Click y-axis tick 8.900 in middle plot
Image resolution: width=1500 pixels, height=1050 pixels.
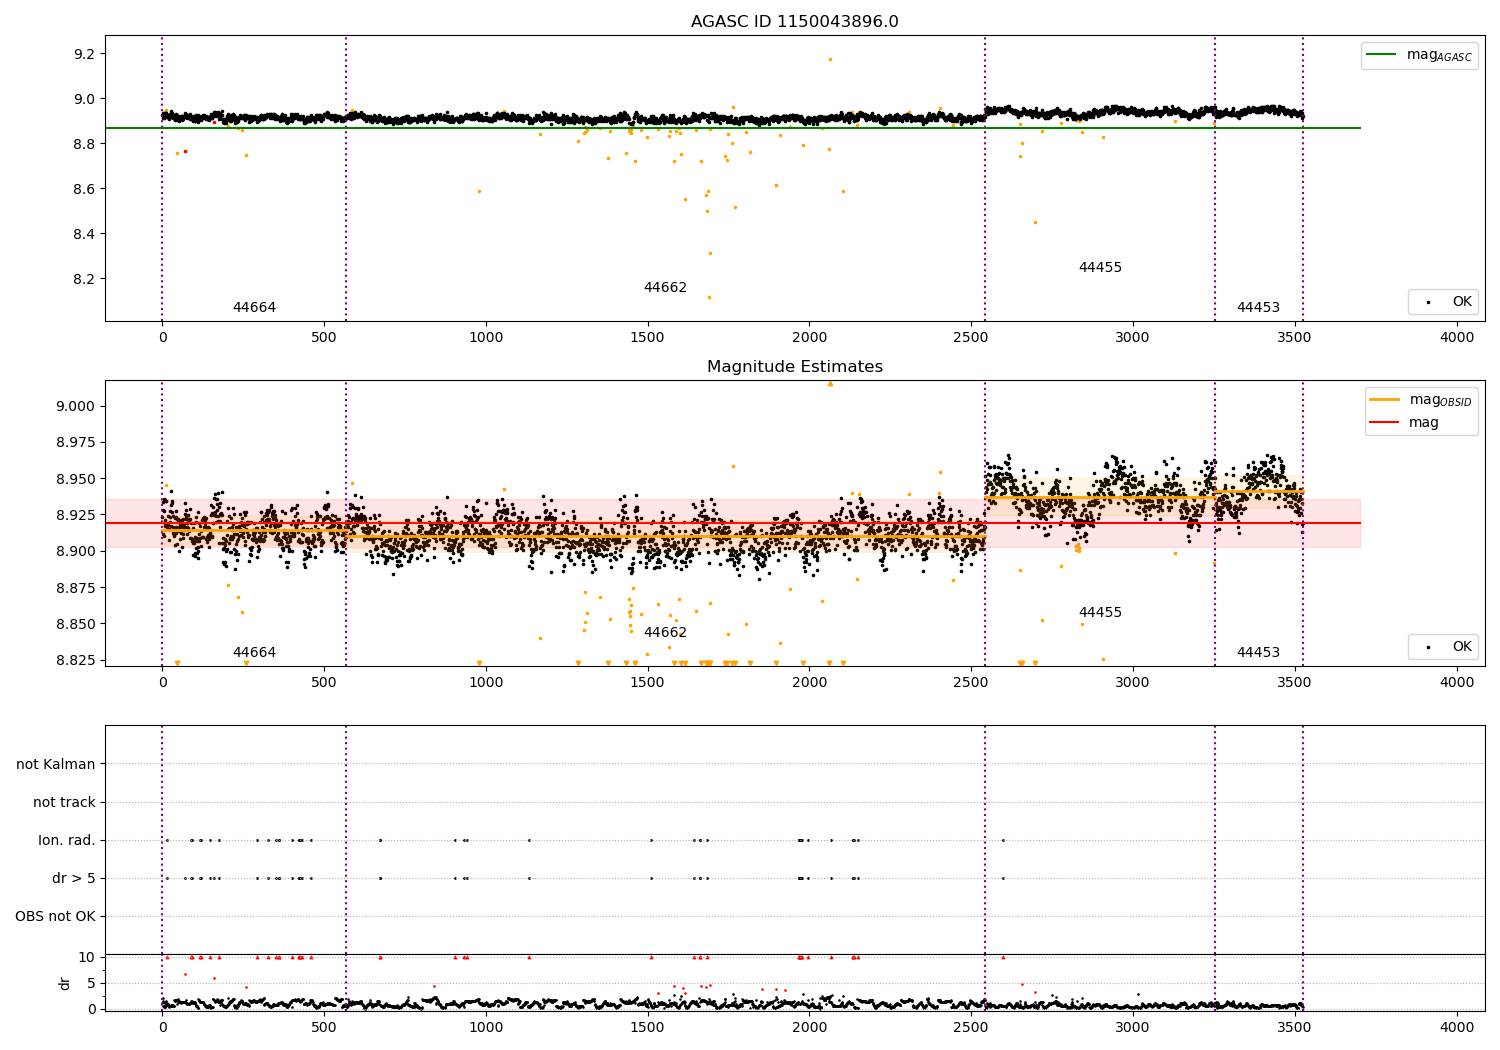click(x=76, y=551)
